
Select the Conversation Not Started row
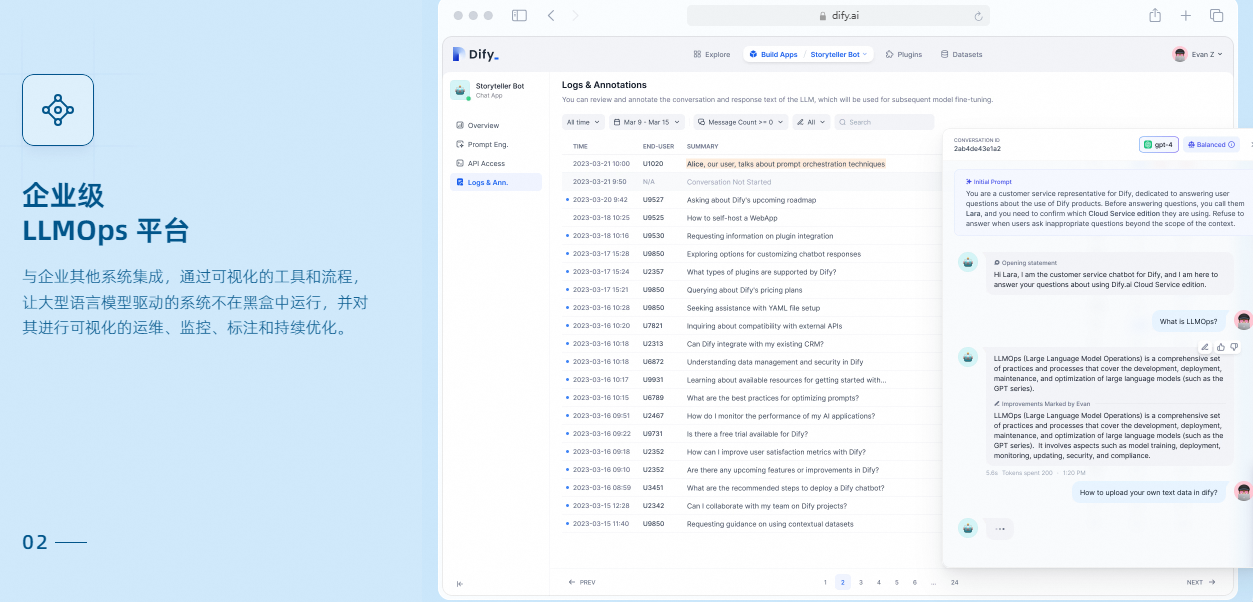coord(752,181)
